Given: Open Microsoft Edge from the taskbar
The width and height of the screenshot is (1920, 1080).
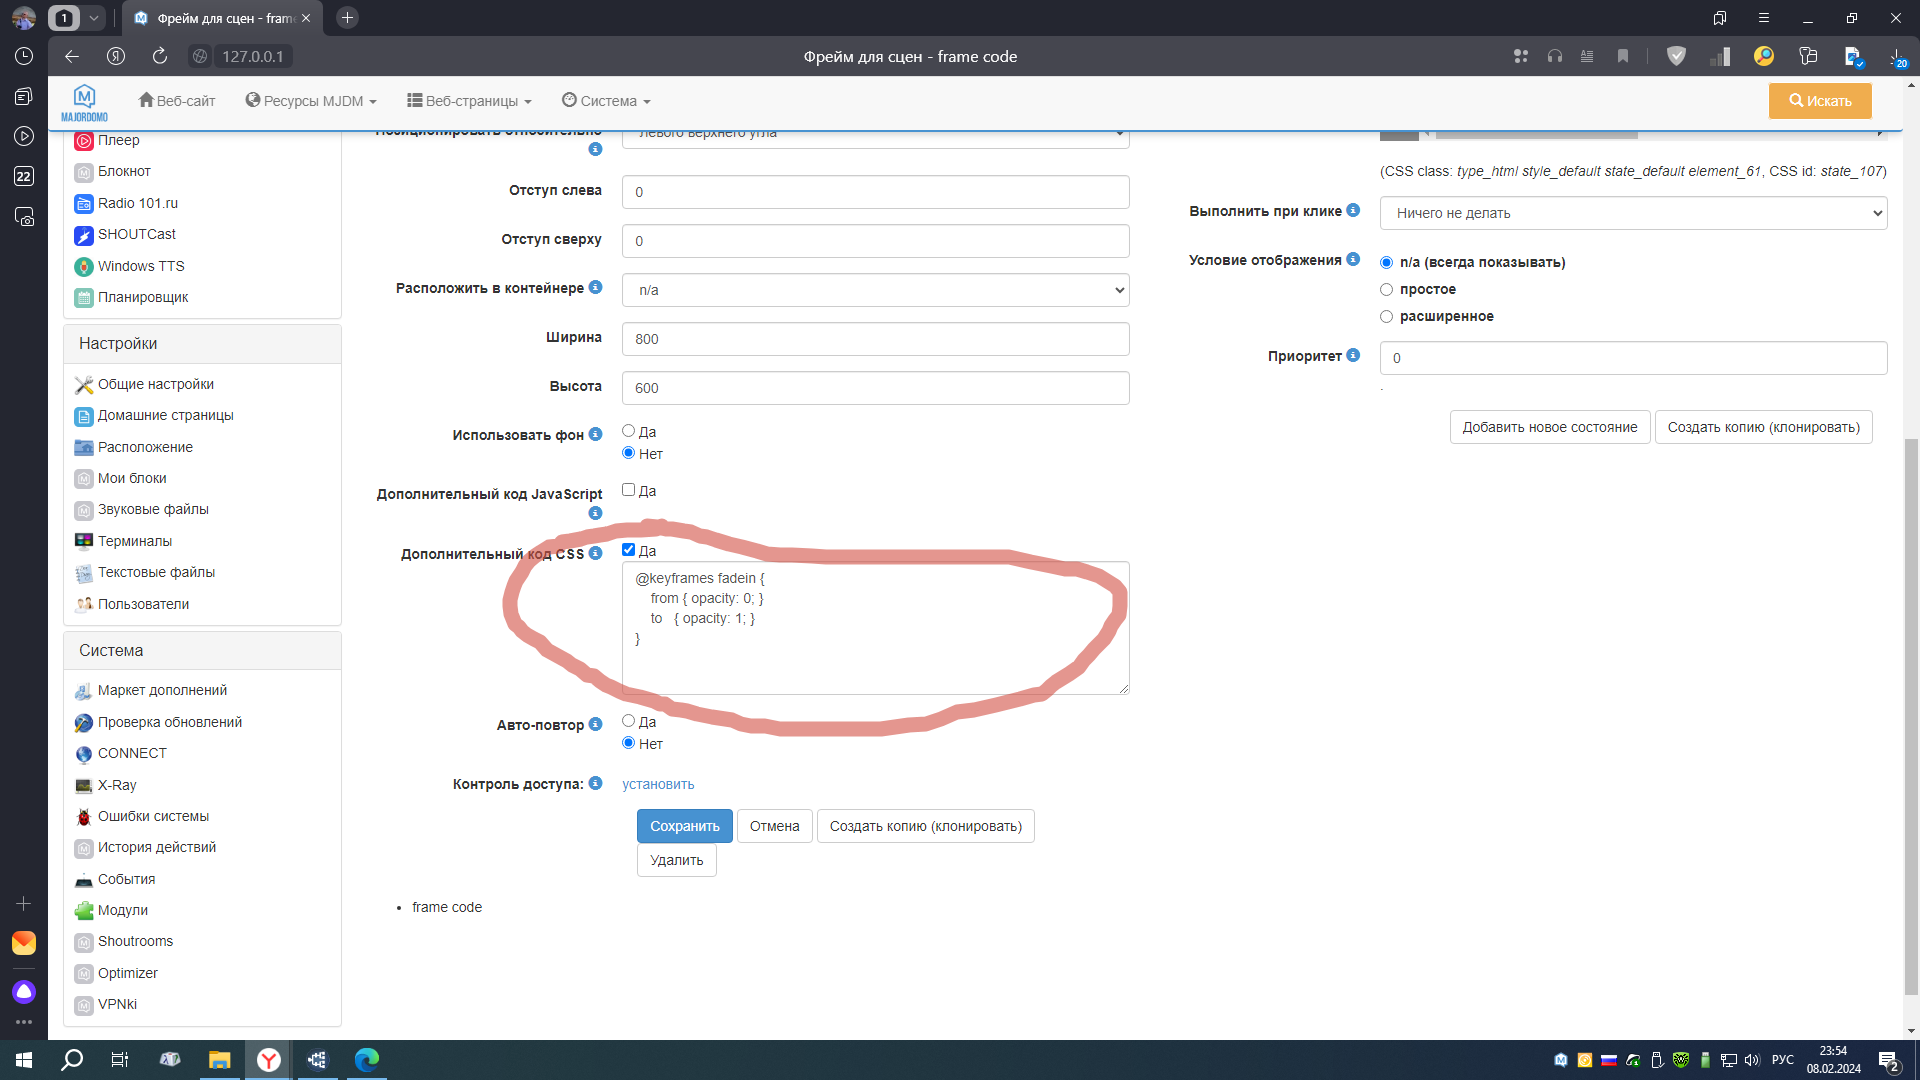Looking at the screenshot, I should 367,1060.
